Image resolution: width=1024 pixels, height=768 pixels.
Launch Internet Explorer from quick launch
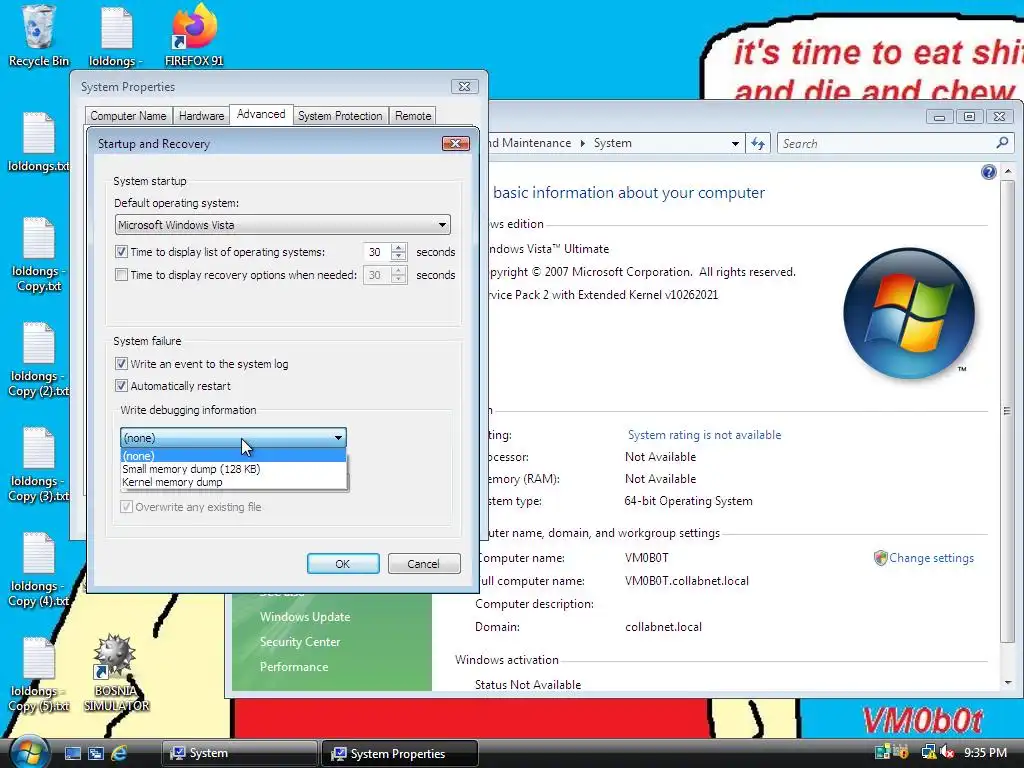tap(119, 754)
